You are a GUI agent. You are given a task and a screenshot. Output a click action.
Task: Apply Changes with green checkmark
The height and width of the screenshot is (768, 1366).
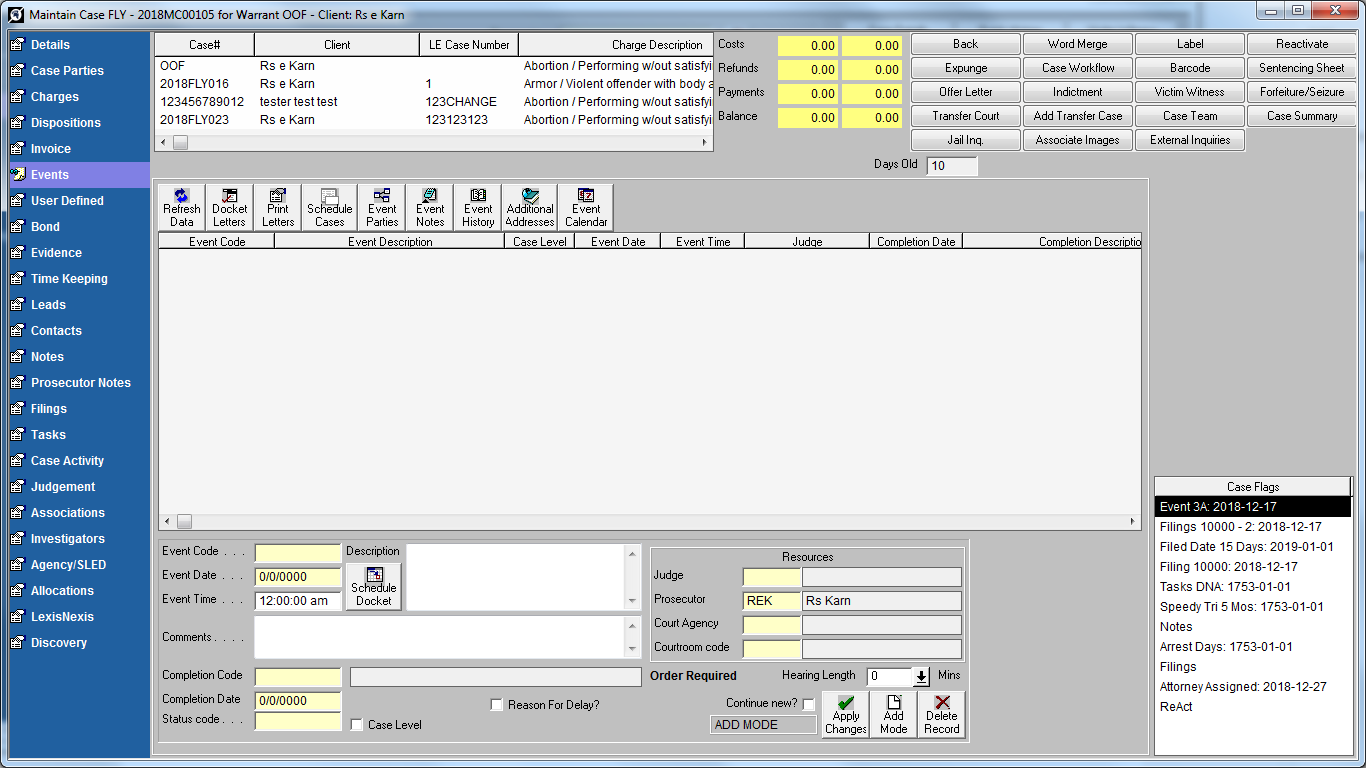click(x=846, y=715)
